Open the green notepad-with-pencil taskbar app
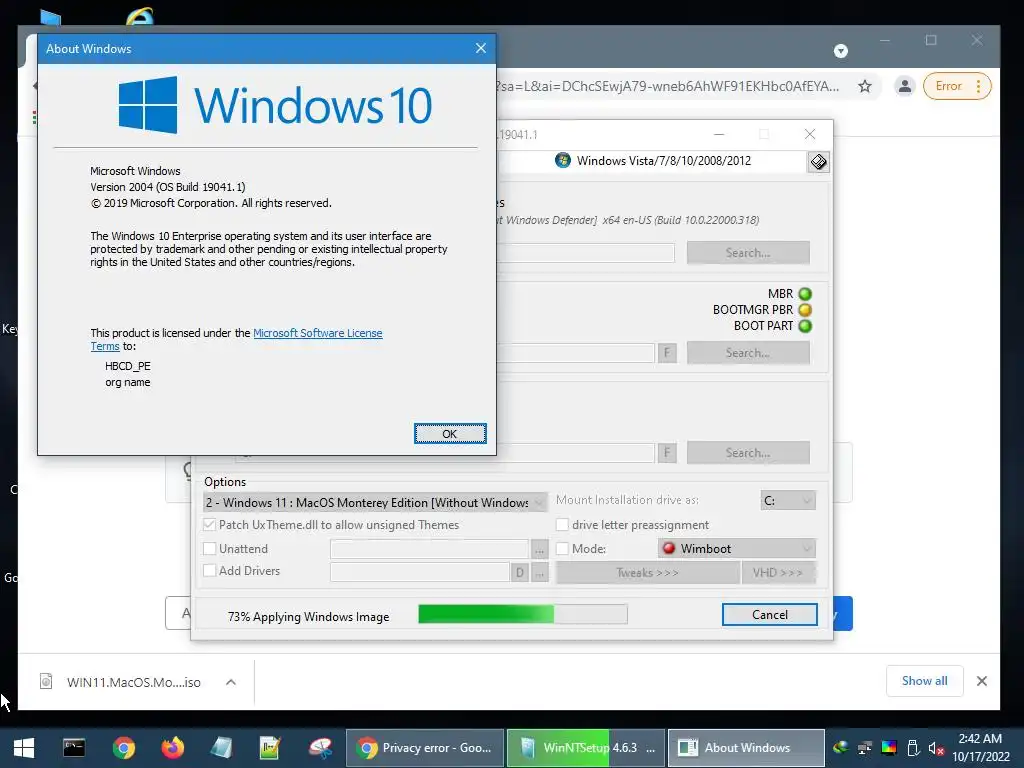Image resolution: width=1024 pixels, height=768 pixels. point(270,748)
